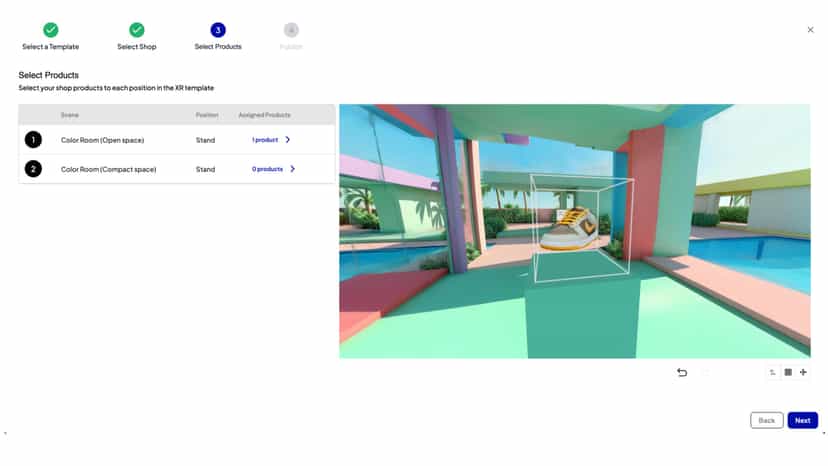828x466 pixels.
Task: Click the faded person-shaped icon beside the grid icon
Action: (x=773, y=372)
